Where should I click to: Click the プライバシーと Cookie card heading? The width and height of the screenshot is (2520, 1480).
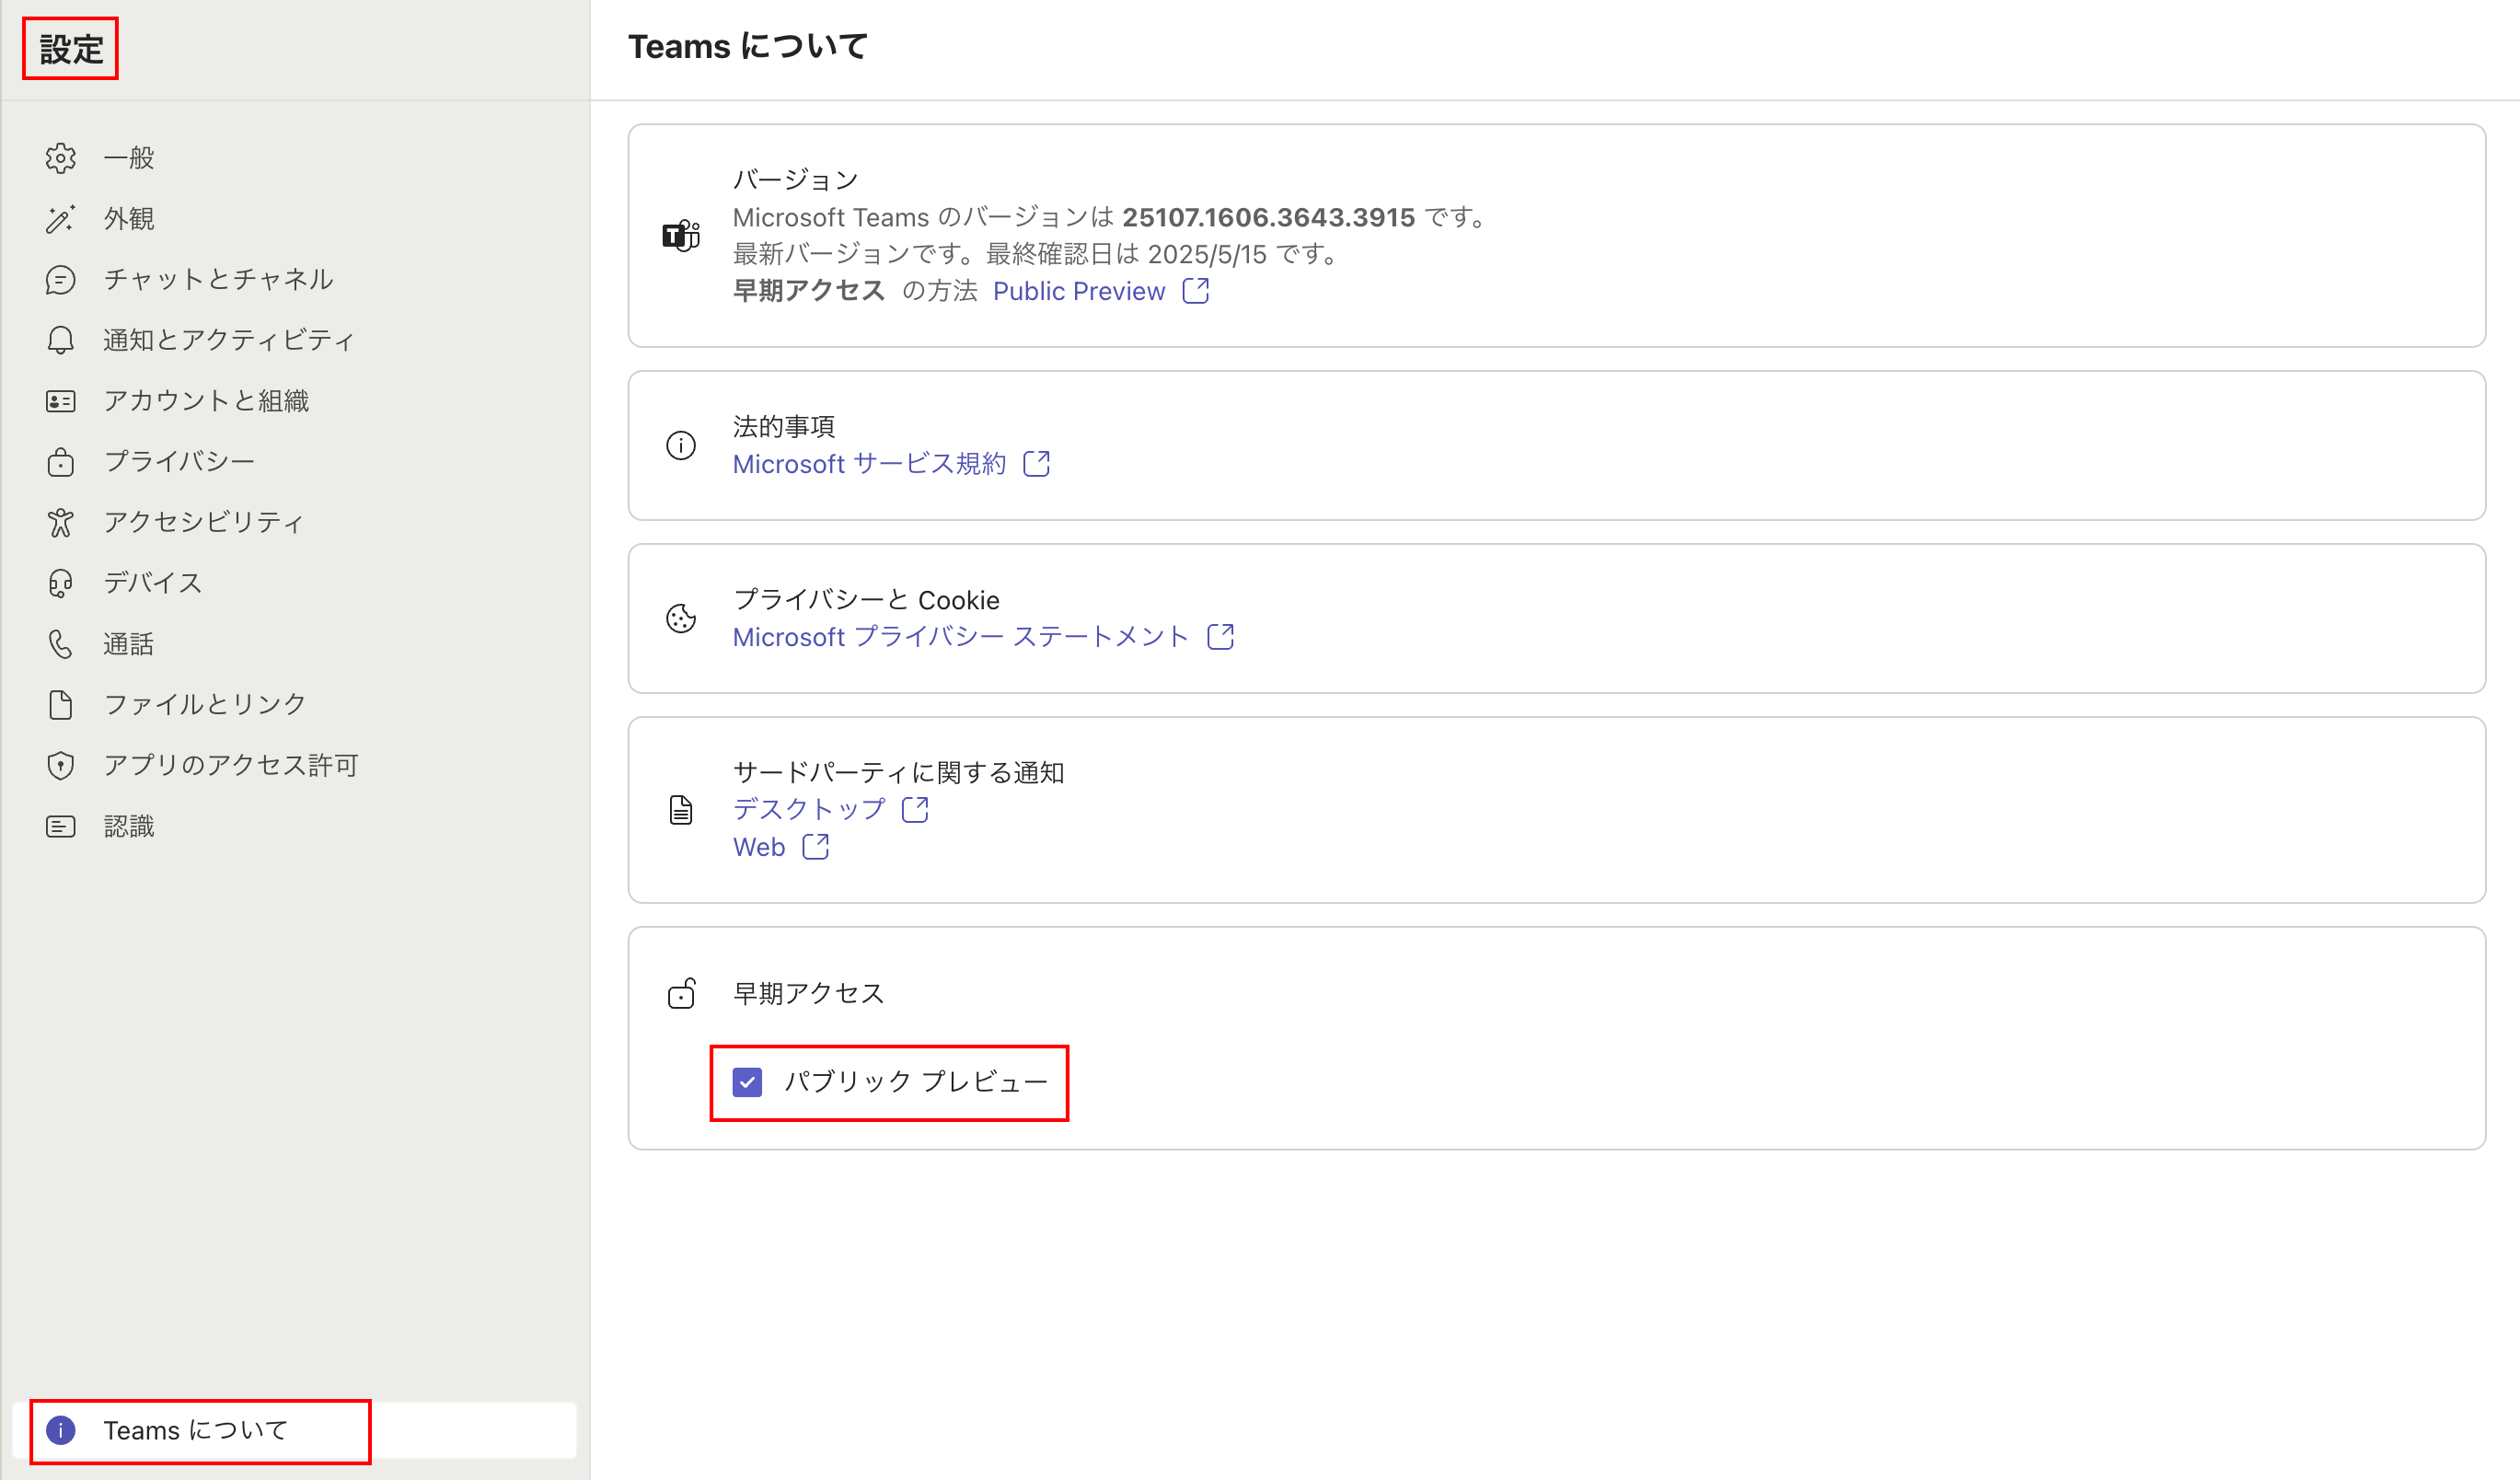click(x=866, y=600)
